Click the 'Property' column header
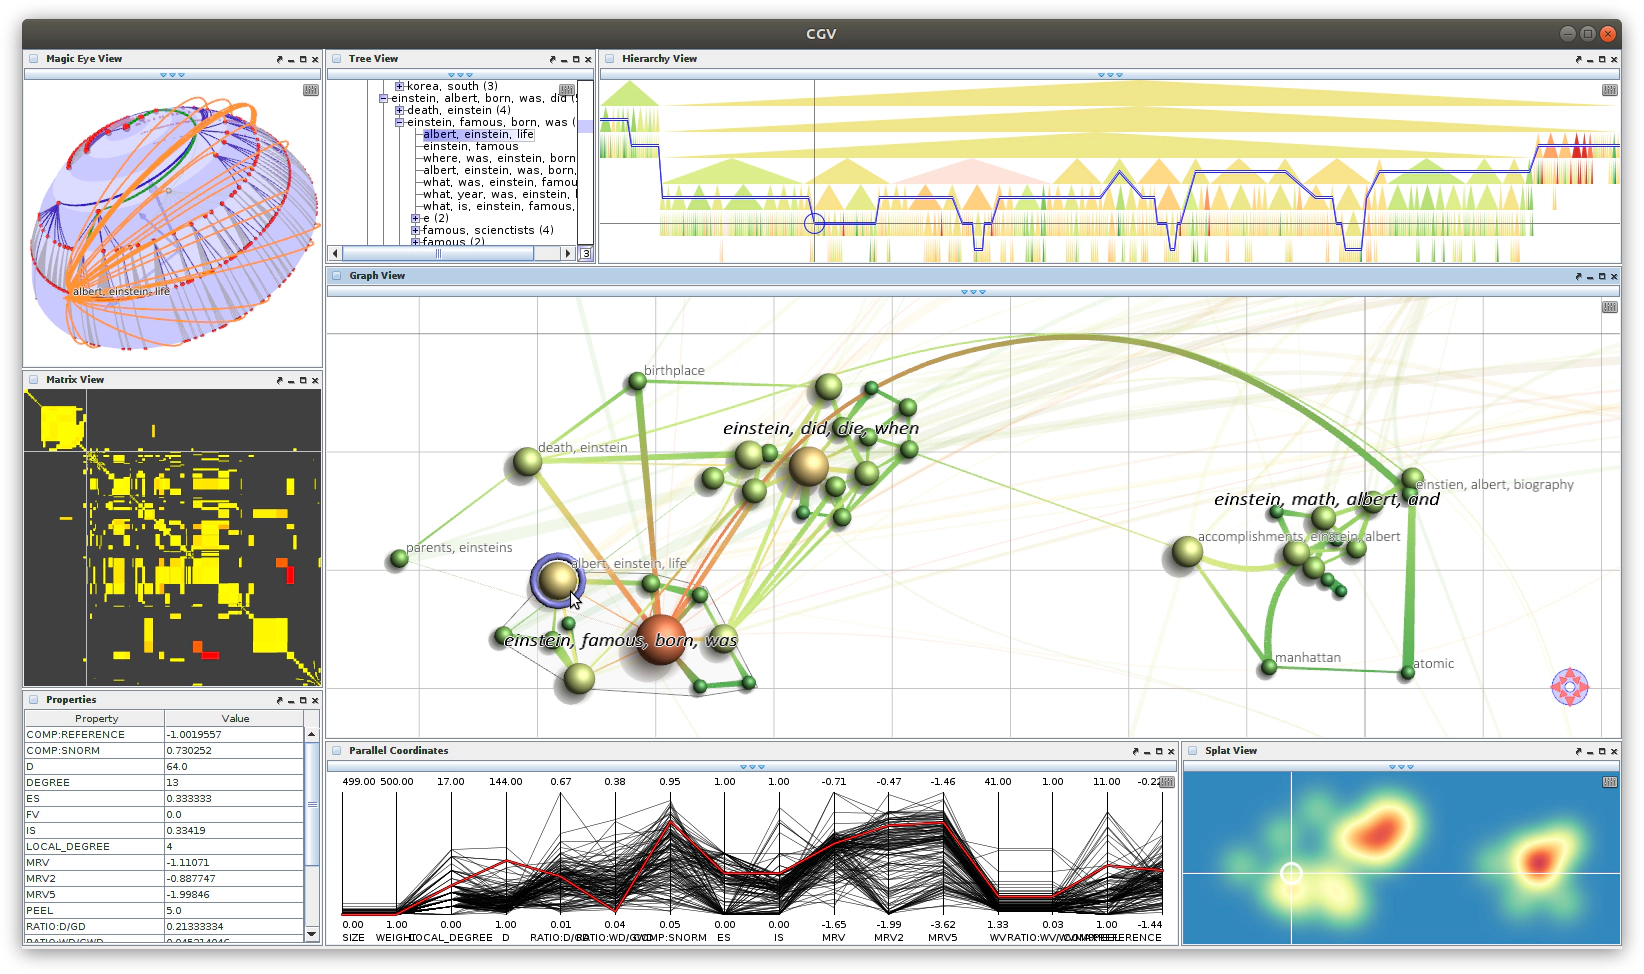Image resolution: width=1644 pixels, height=974 pixels. coord(95,718)
